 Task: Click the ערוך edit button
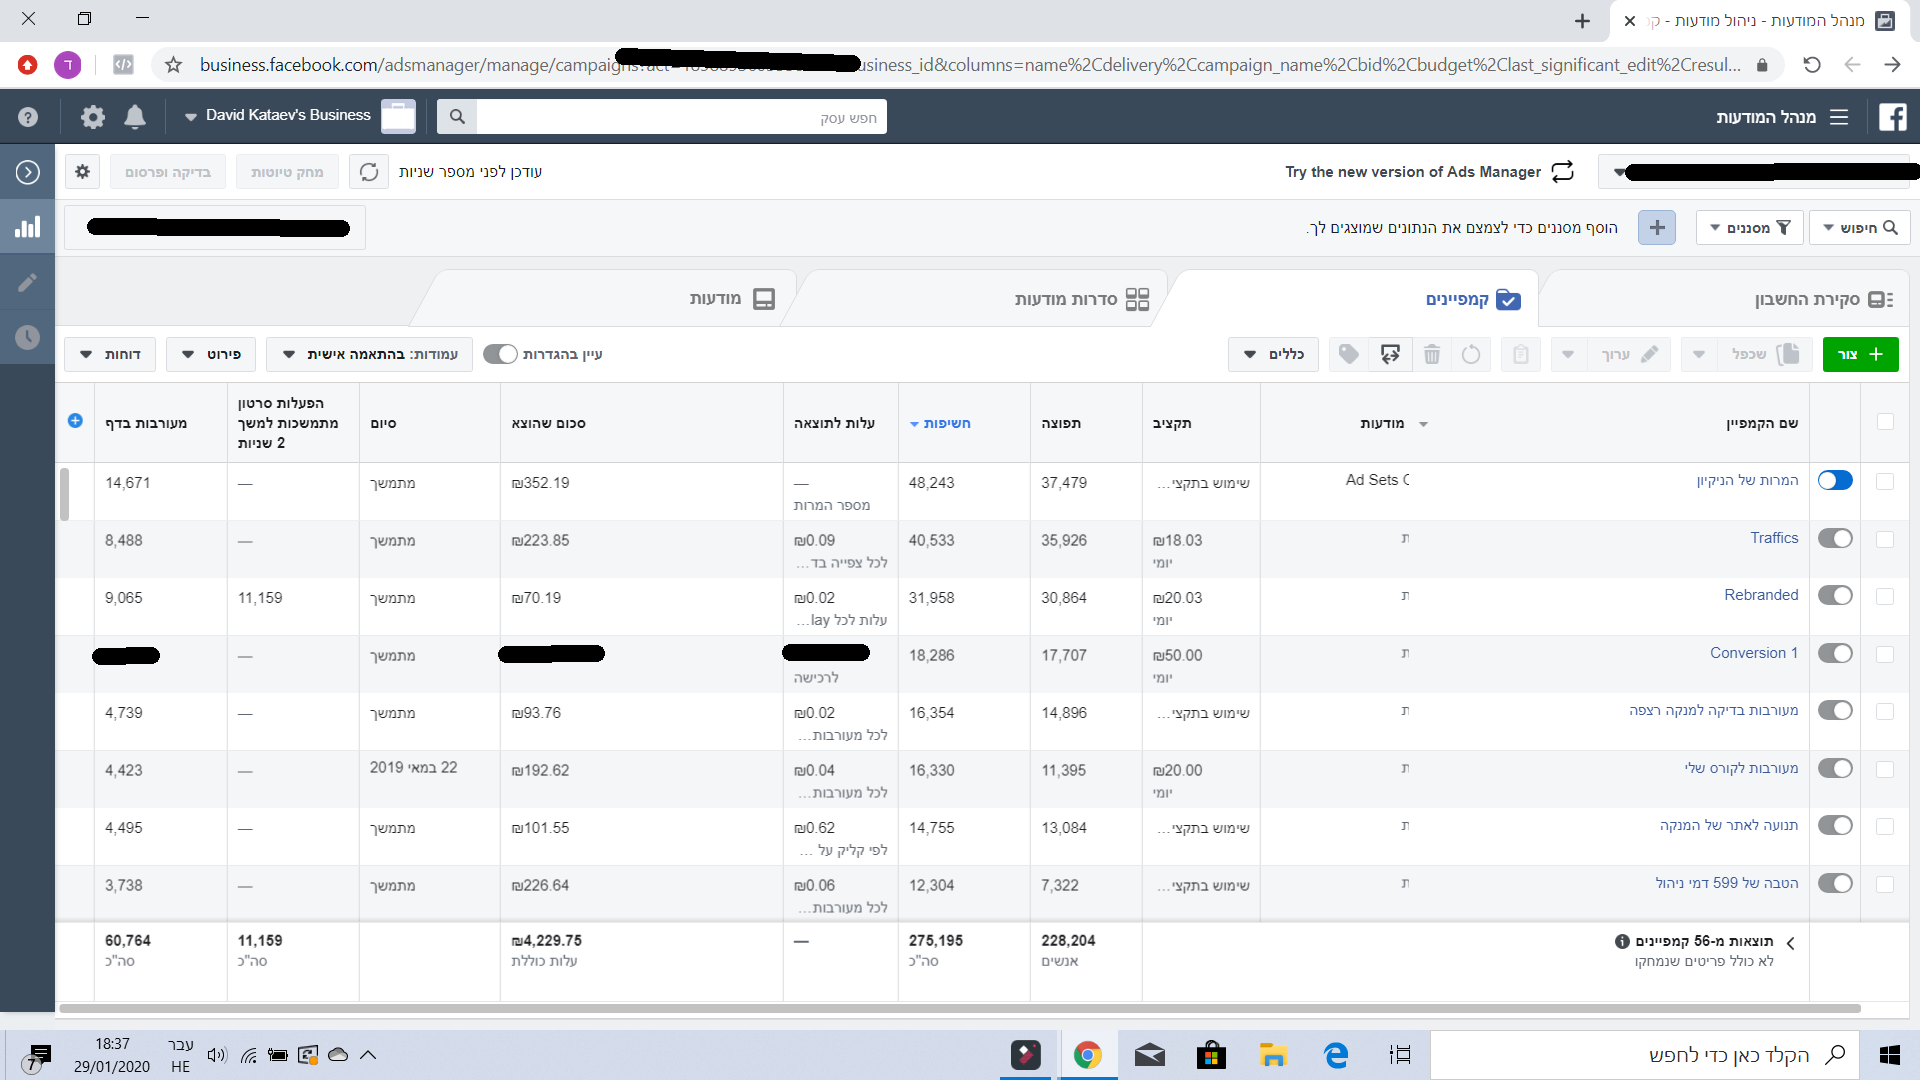(x=1628, y=354)
